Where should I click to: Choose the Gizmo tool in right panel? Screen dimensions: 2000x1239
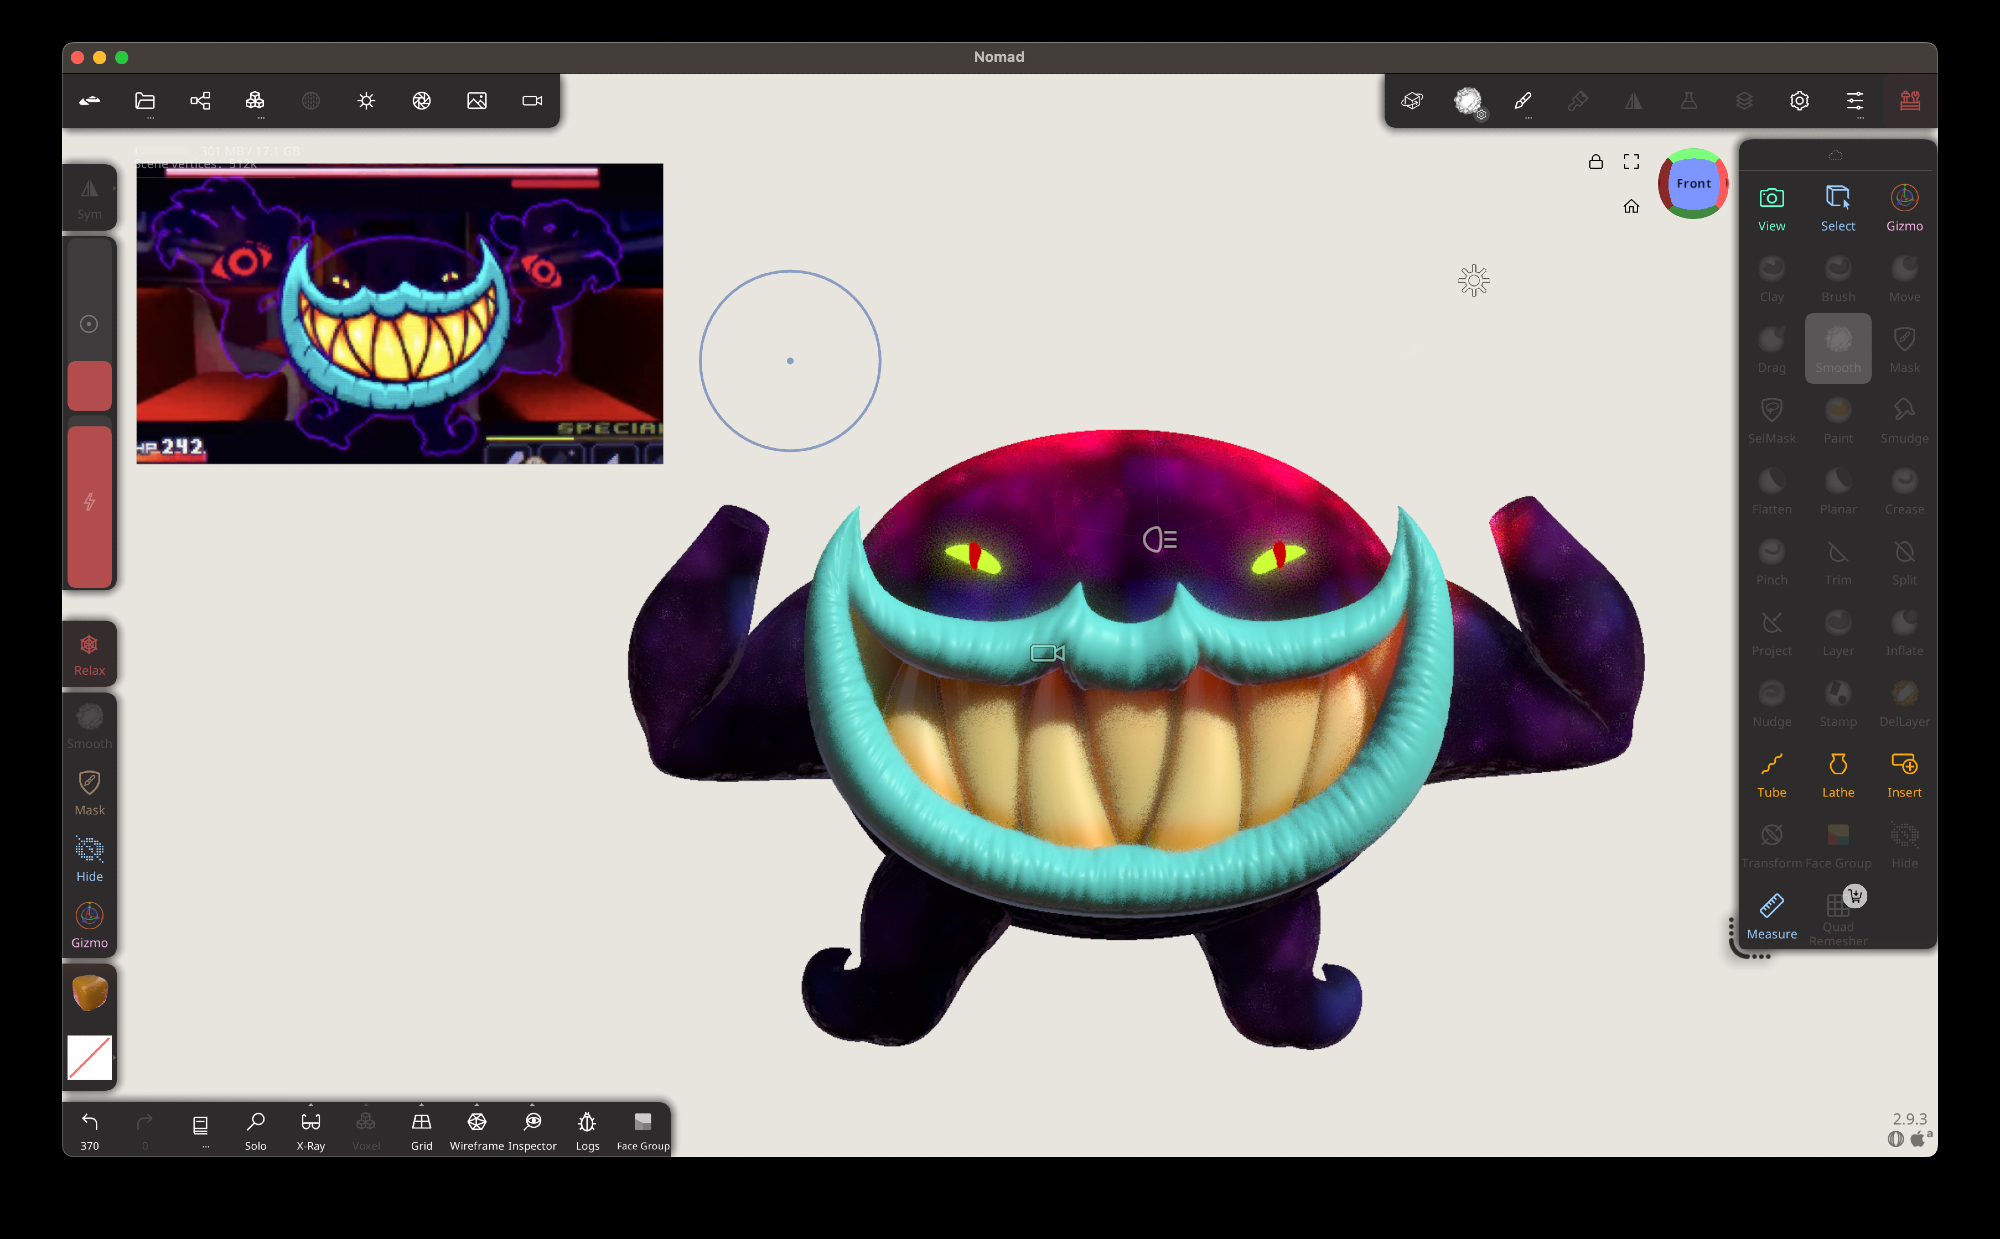pos(1904,207)
